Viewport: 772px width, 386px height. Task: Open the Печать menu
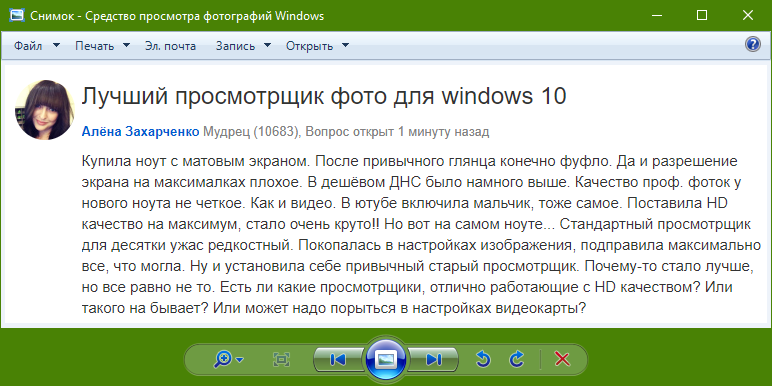pyautogui.click(x=95, y=46)
